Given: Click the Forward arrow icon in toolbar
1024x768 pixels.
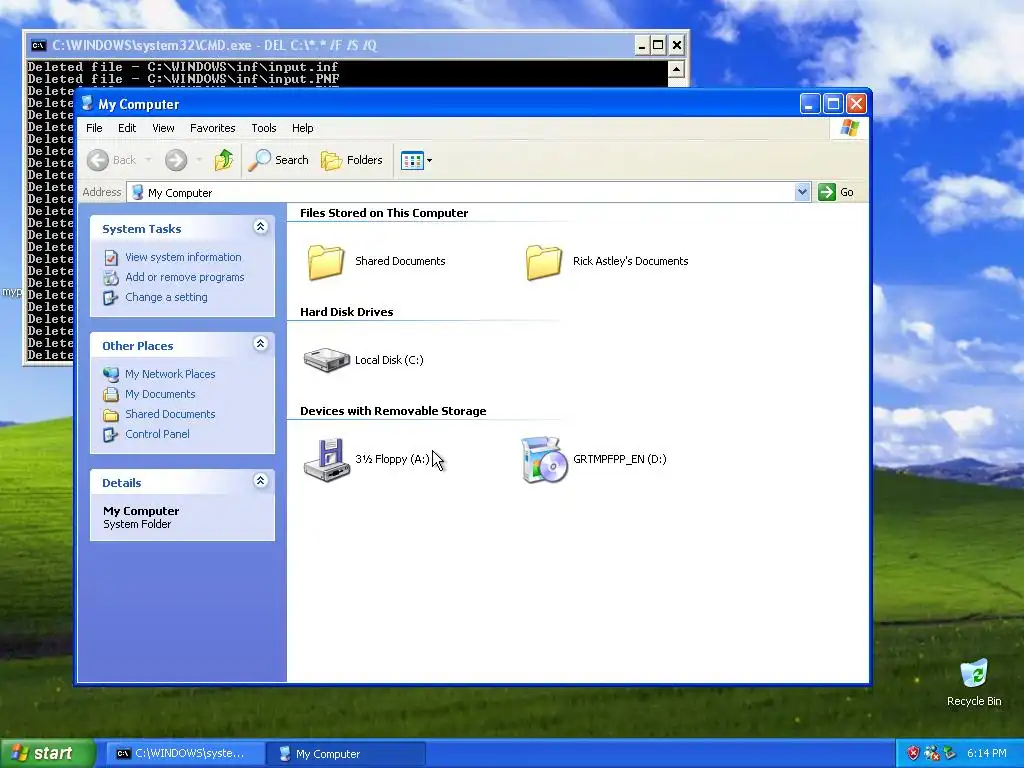Looking at the screenshot, I should pos(176,160).
